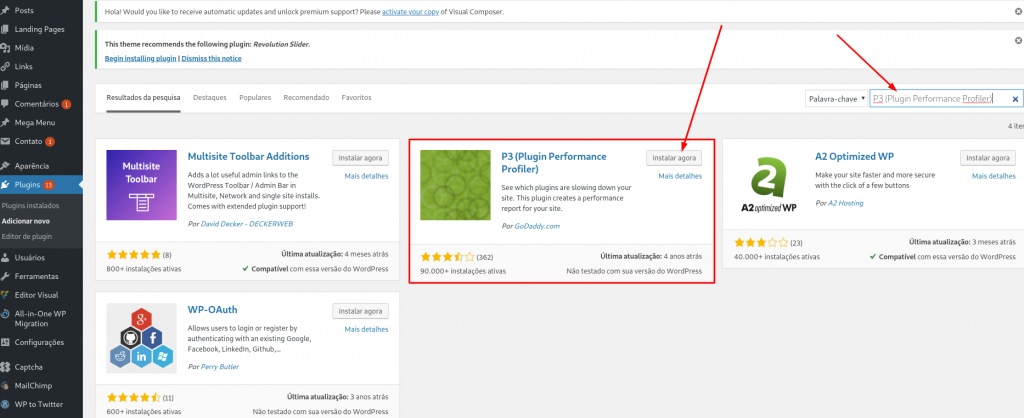
Task: Click the Configurações settings icon
Action: [5, 342]
